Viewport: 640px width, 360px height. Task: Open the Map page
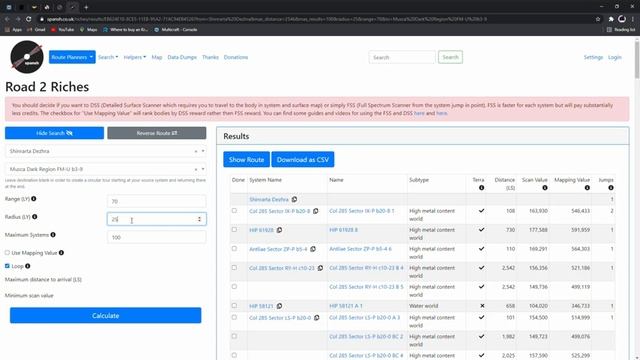(x=157, y=57)
